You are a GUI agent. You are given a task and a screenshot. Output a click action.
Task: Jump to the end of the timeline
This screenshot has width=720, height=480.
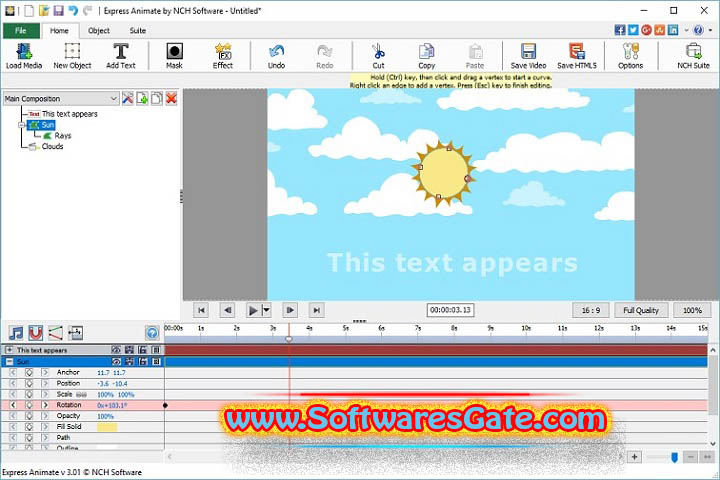point(316,310)
